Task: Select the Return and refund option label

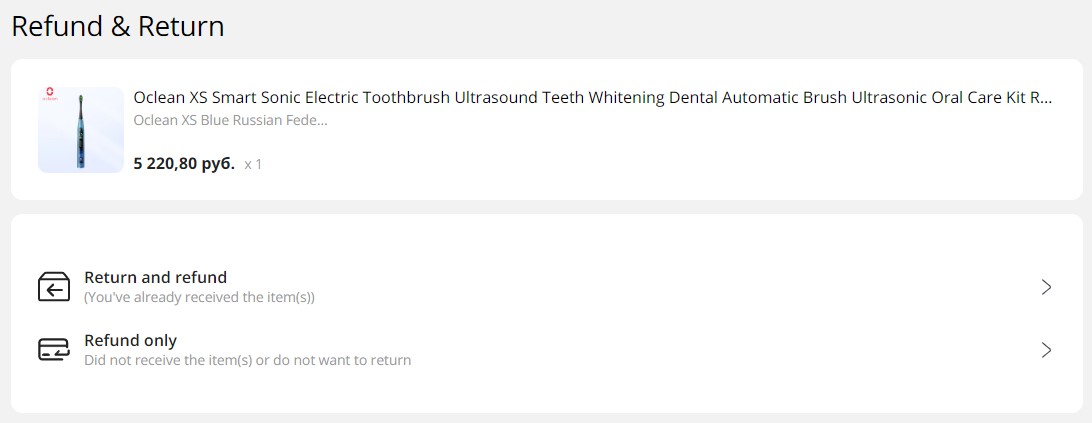Action: tap(155, 277)
